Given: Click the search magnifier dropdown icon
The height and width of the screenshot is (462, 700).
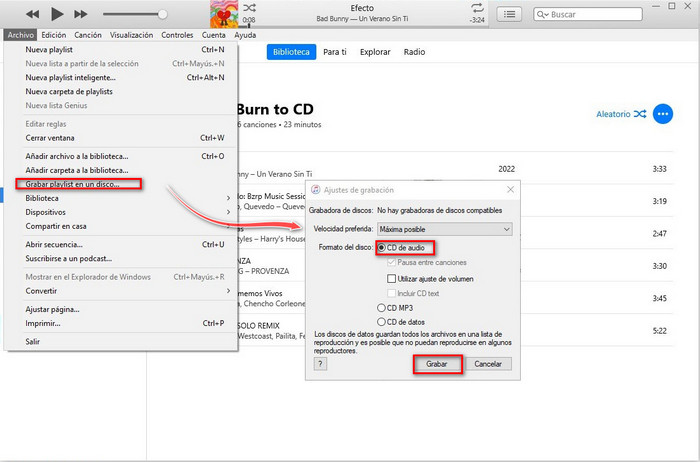Looking at the screenshot, I should pyautogui.click(x=542, y=14).
